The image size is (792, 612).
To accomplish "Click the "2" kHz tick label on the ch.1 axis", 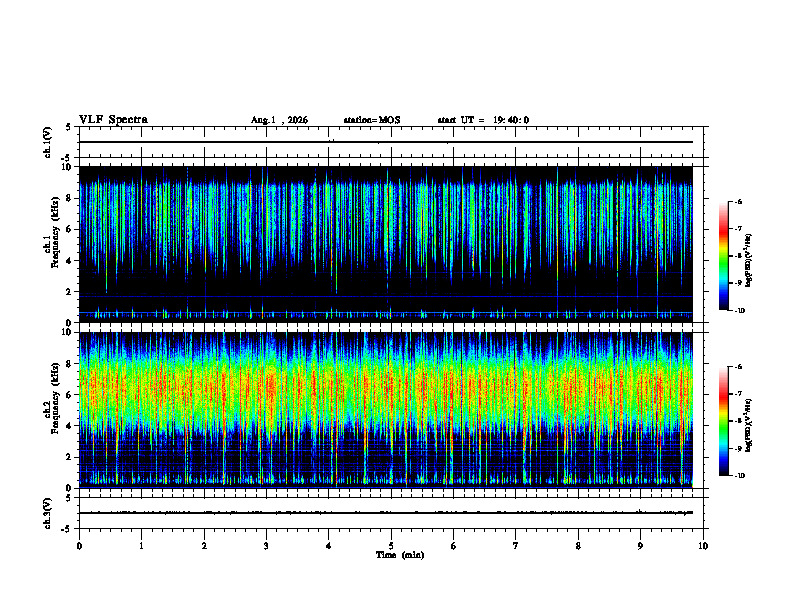I will point(70,292).
